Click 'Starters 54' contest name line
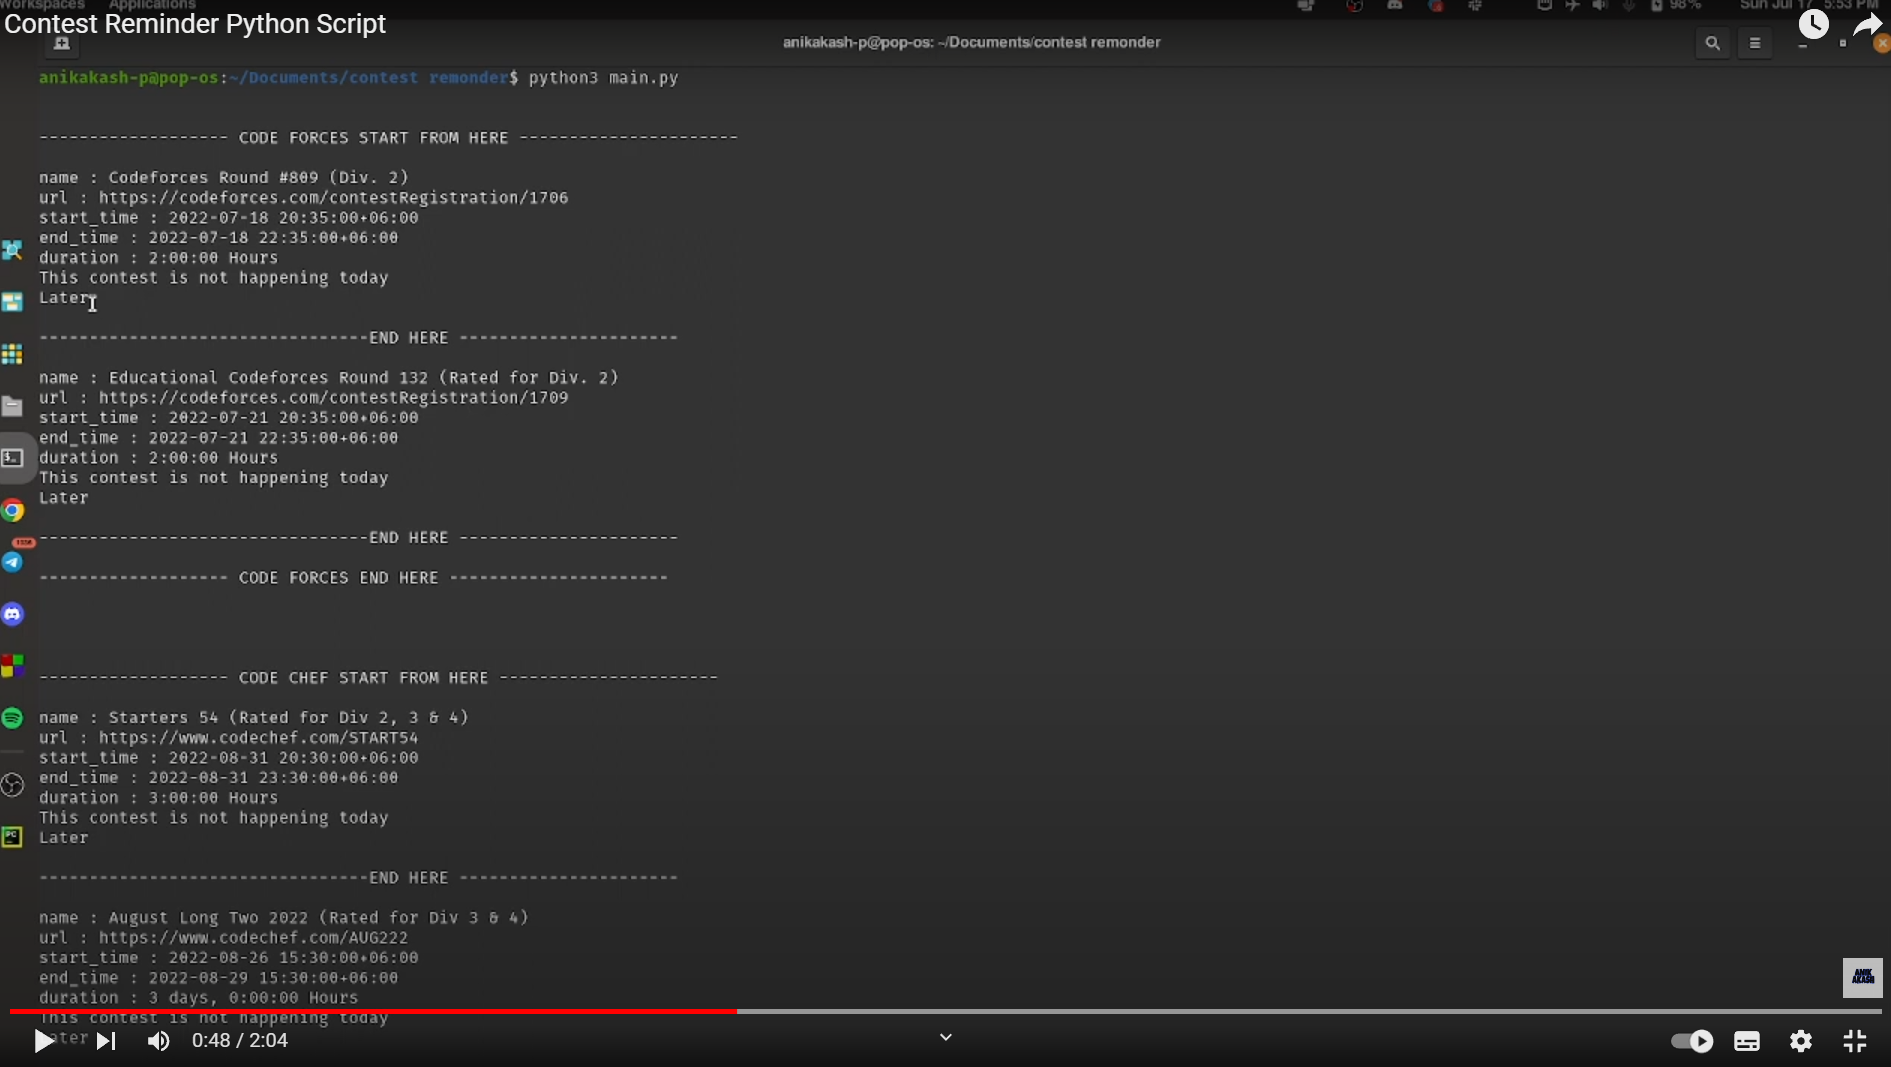This screenshot has width=1891, height=1067. pos(253,718)
